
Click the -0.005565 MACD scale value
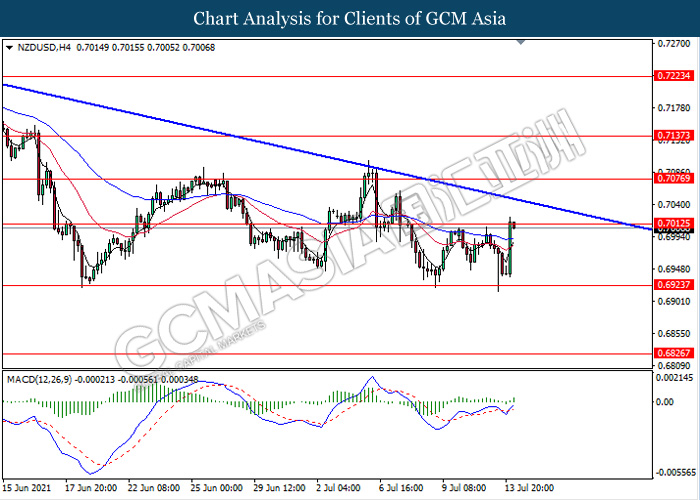coord(676,471)
